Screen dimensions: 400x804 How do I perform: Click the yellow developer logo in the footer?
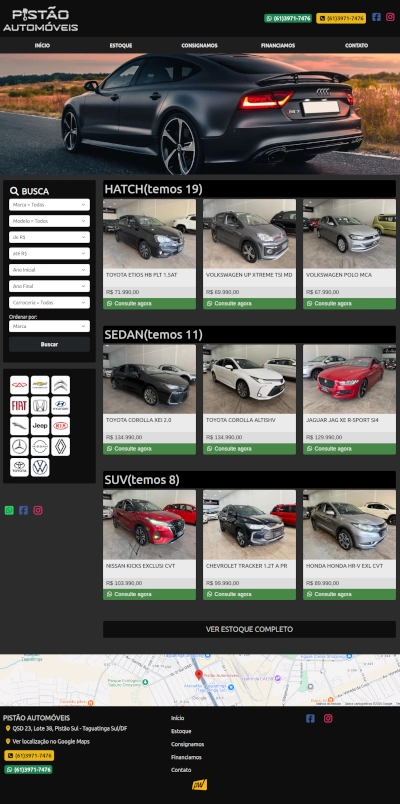pos(199,785)
